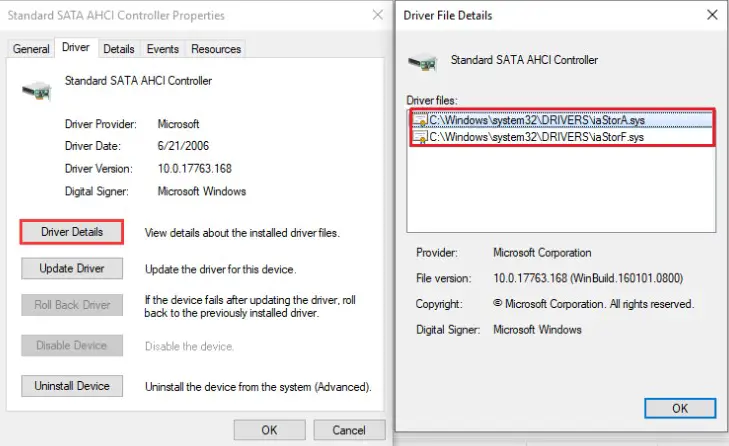Image resolution: width=729 pixels, height=446 pixels.
Task: Open the Events tab
Action: [162, 49]
